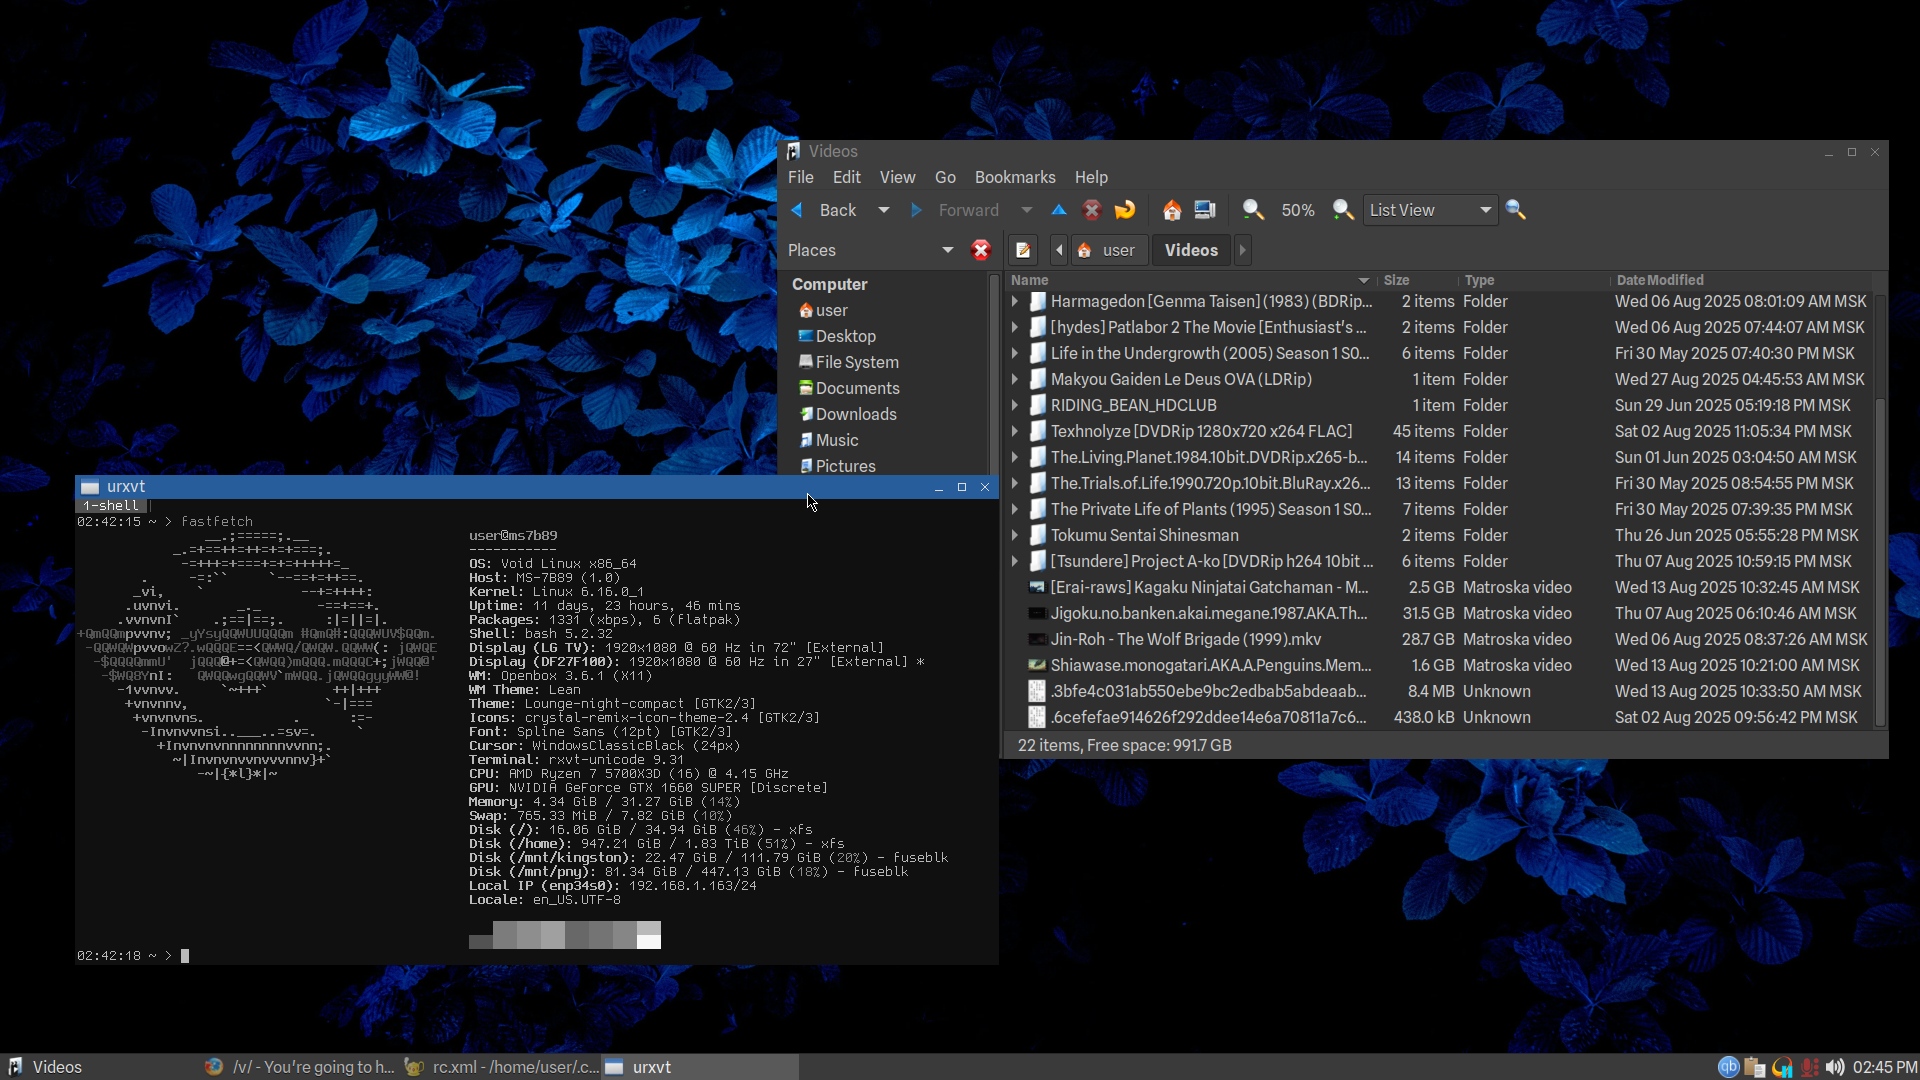The width and height of the screenshot is (1920, 1080).
Task: Expand the Project A-ko folder
Action: coord(1014,561)
